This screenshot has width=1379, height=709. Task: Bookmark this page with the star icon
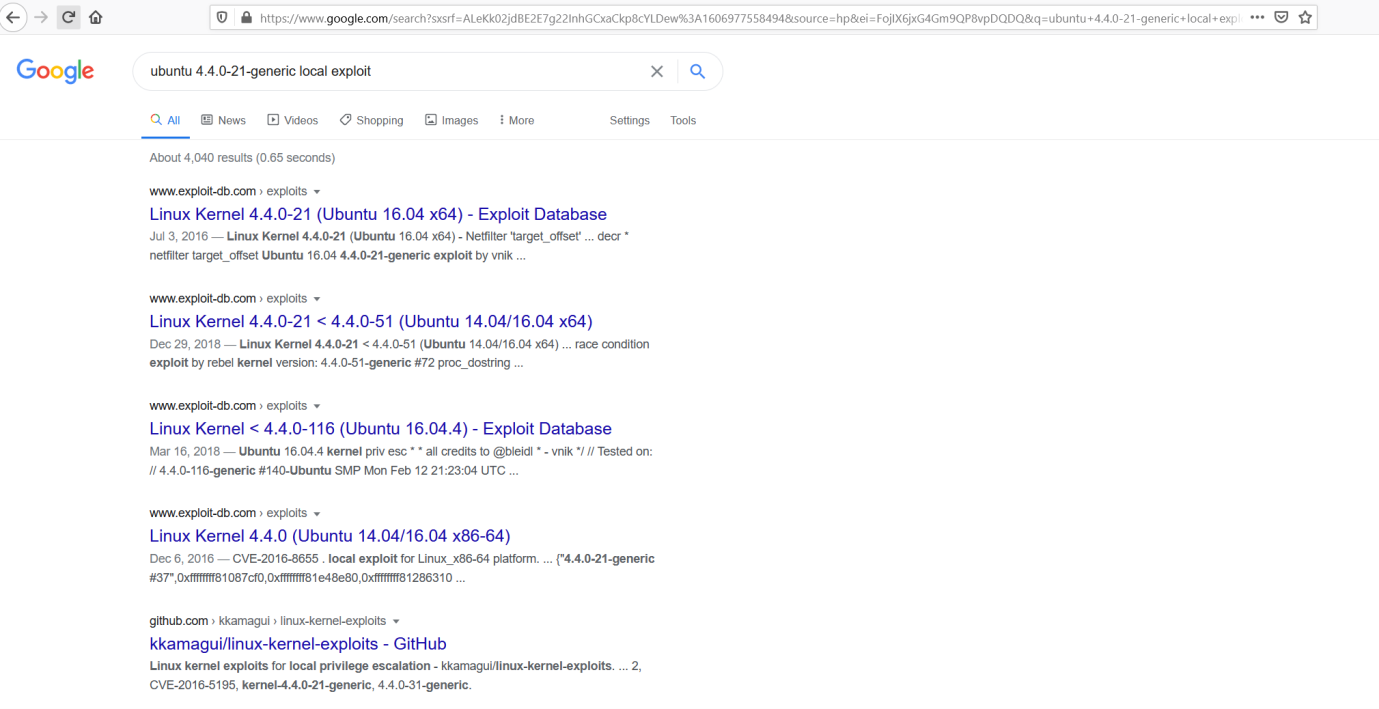[1305, 17]
